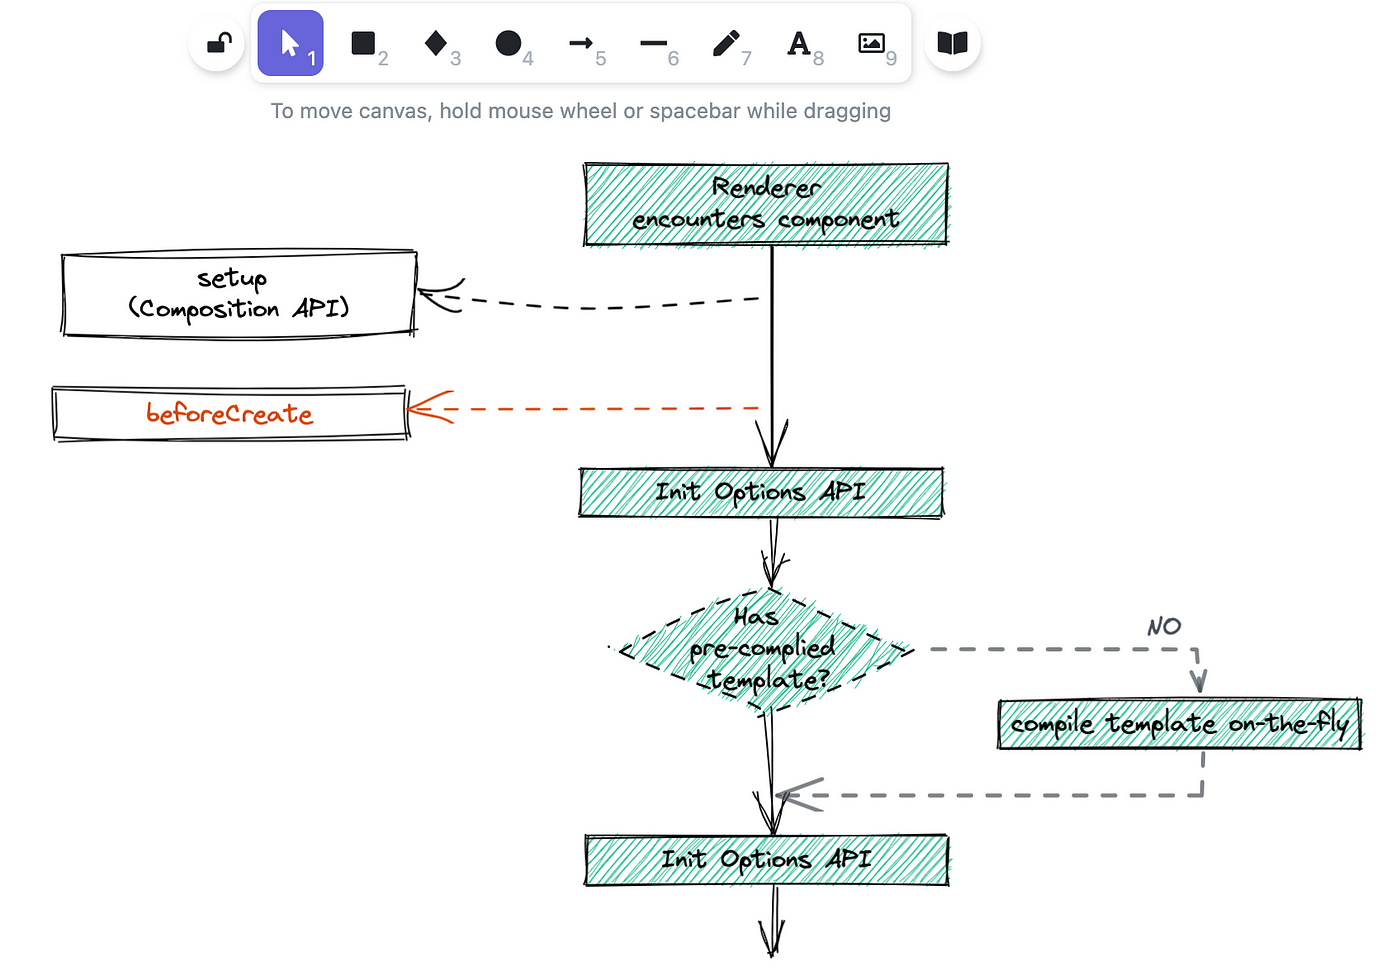Toggle the canvas lock icon
Viewport: 1400px width, 971px height.
217,43
